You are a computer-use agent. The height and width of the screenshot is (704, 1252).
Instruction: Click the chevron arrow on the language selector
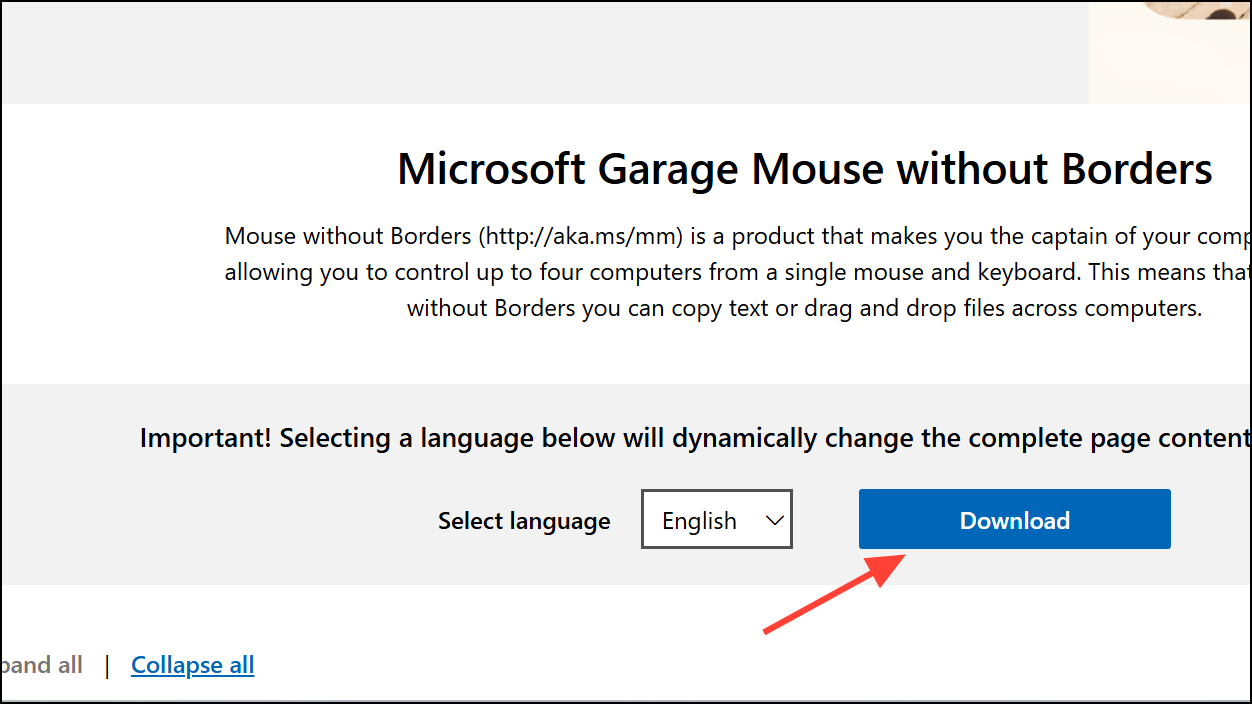tap(774, 519)
